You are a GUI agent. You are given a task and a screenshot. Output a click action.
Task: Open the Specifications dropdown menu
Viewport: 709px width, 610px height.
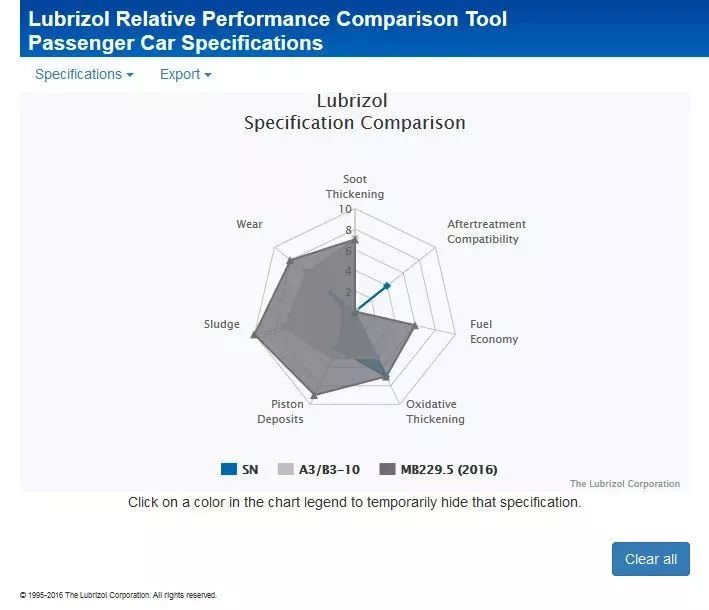83,75
